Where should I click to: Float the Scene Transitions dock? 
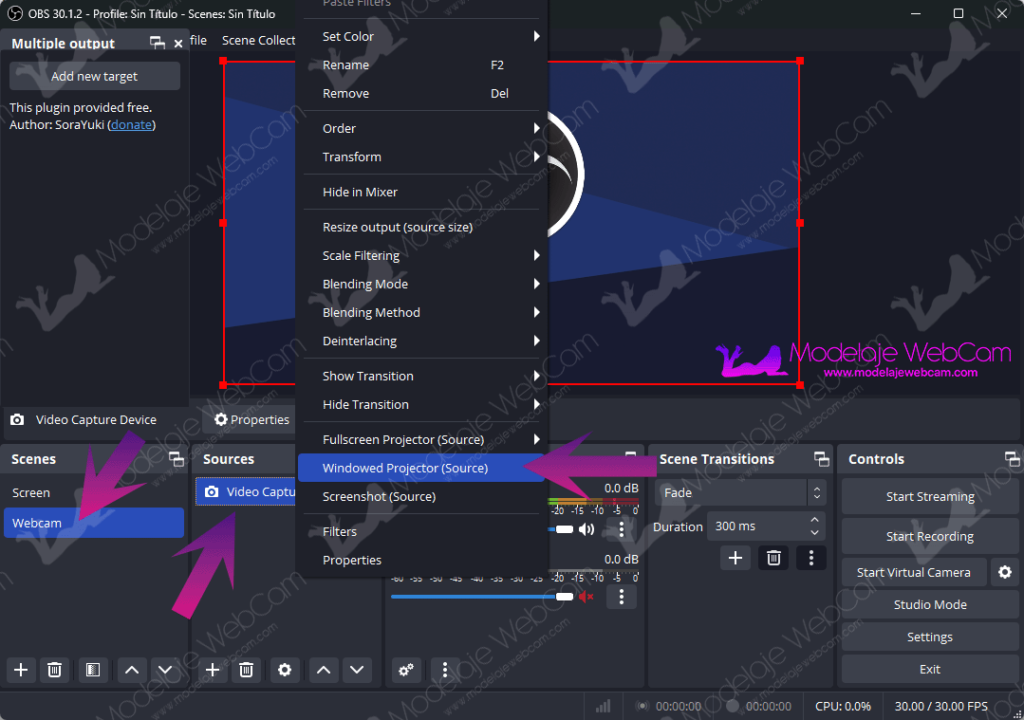point(822,459)
